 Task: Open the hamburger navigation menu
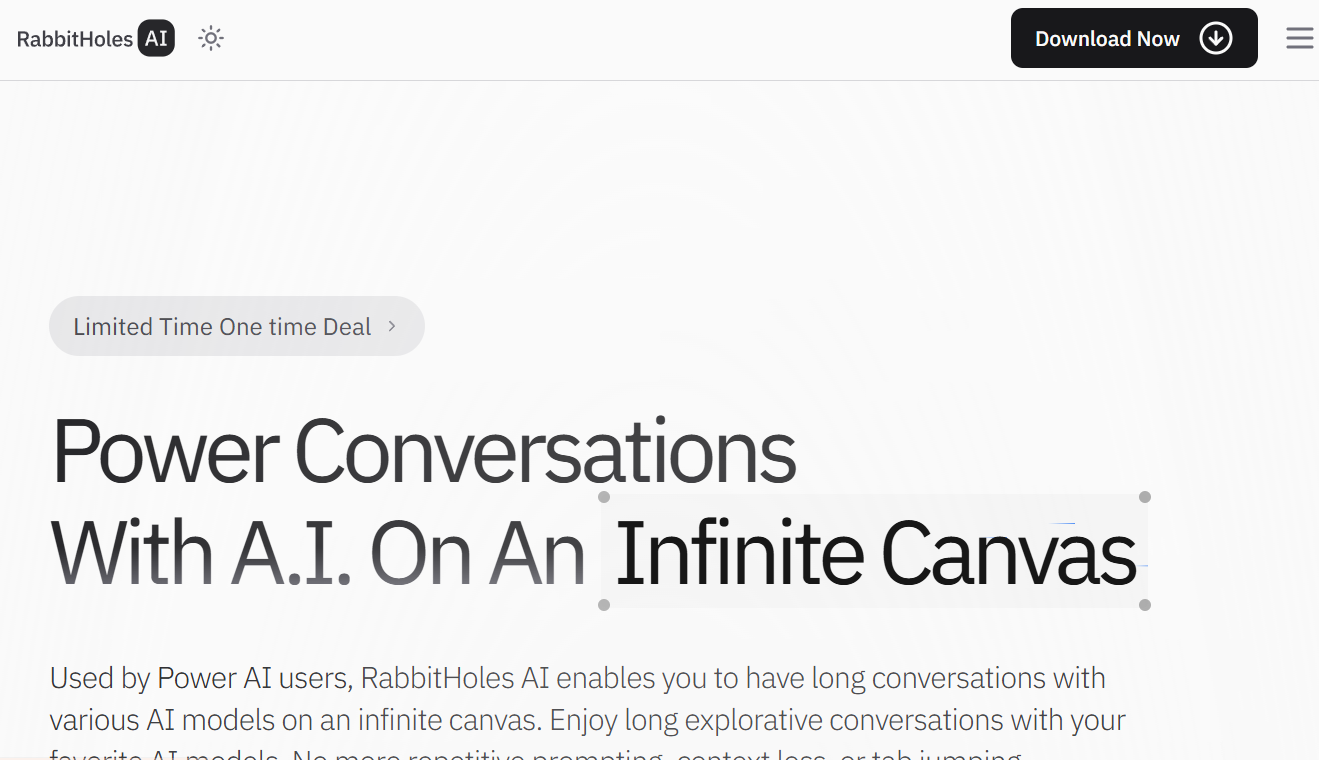click(1299, 38)
